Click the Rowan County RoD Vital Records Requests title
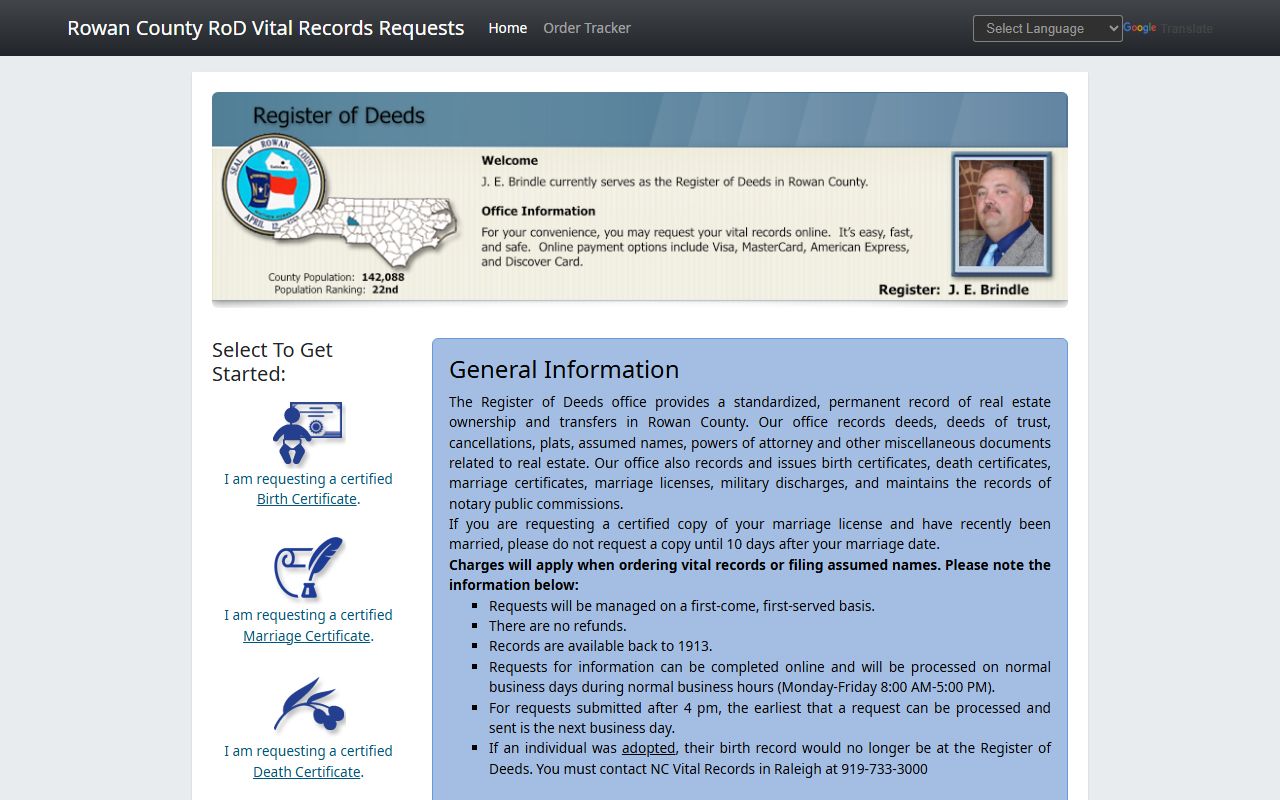The image size is (1280, 800). coord(266,28)
